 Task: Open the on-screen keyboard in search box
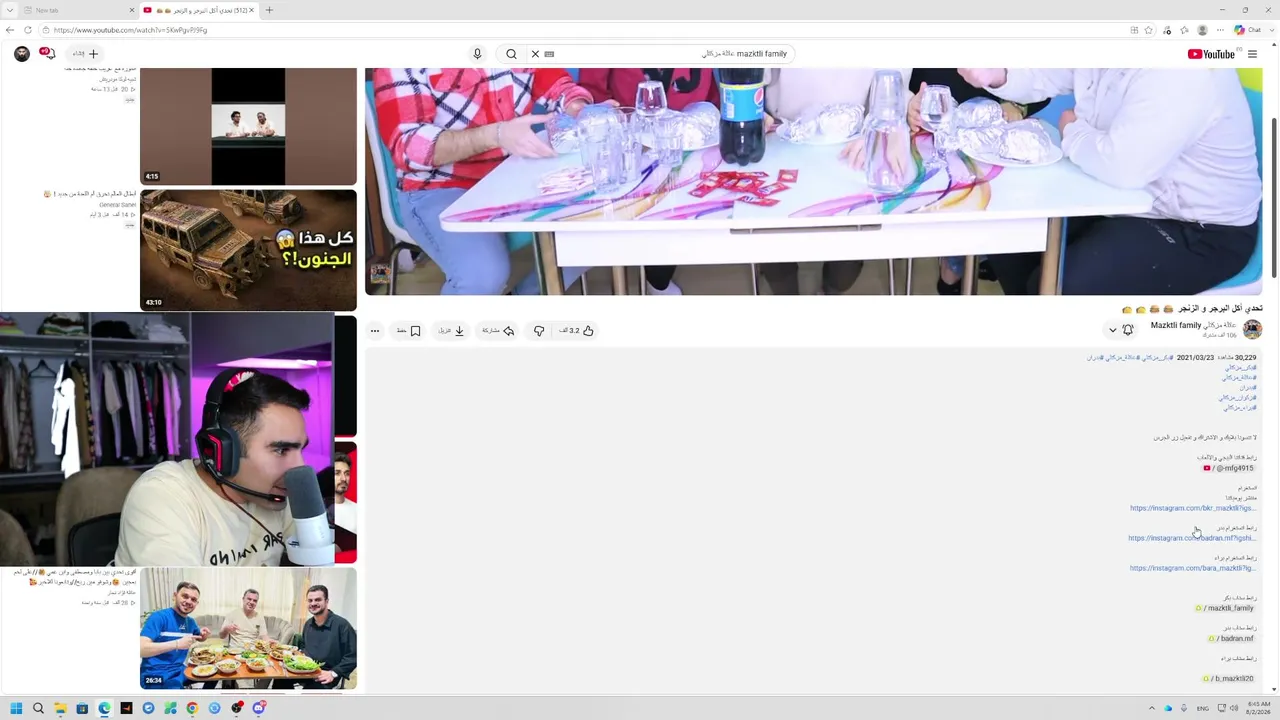[549, 54]
